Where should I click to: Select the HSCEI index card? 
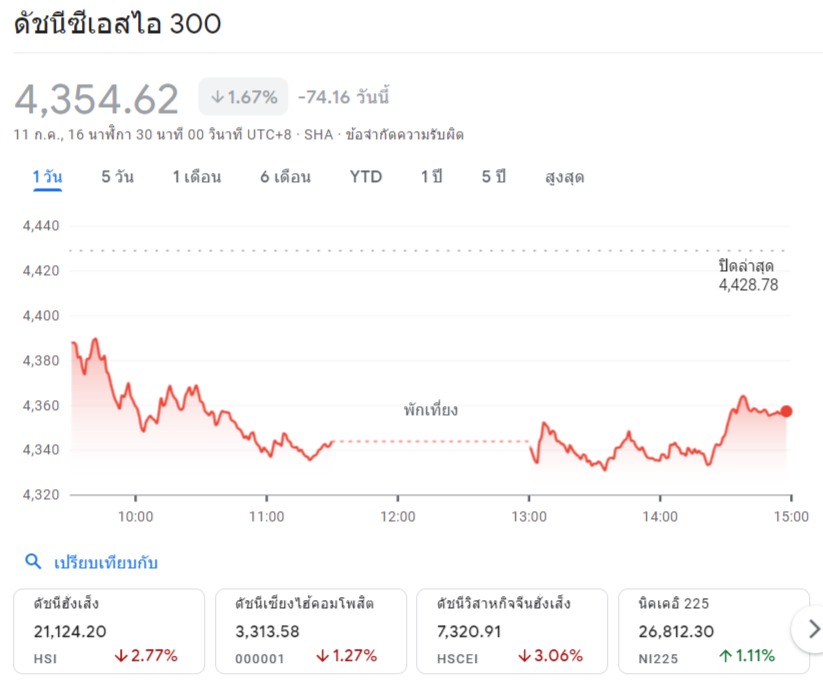click(512, 630)
